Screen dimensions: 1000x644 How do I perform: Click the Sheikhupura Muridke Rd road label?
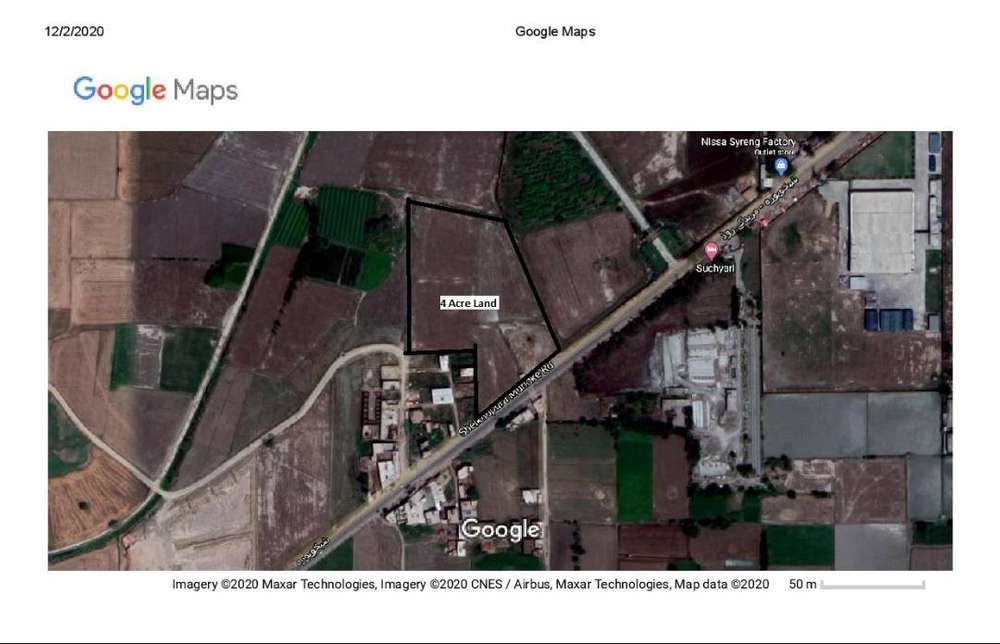(507, 398)
